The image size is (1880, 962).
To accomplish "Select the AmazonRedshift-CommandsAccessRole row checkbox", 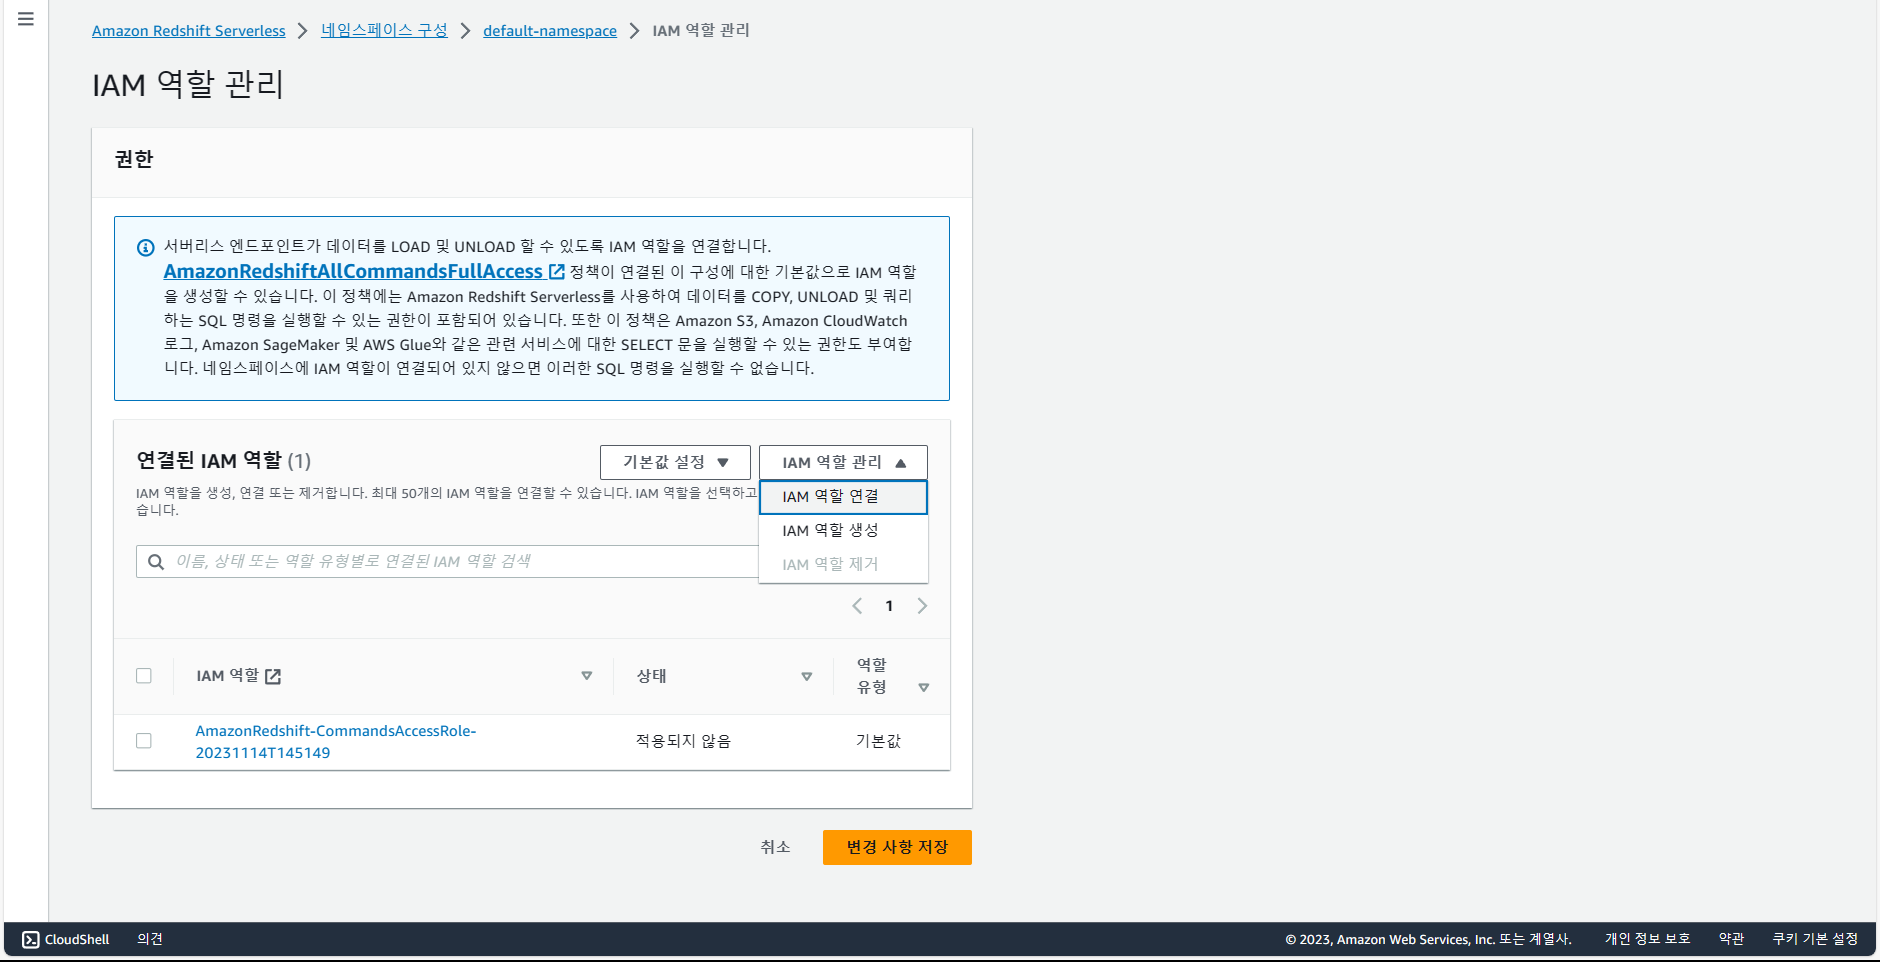I will click(x=144, y=741).
